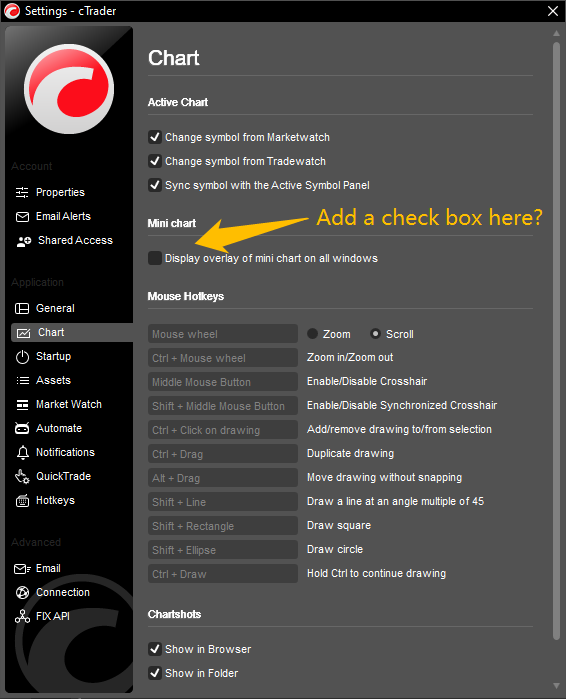Click 'Hold Ctrl to continue drawing' text
566x699 pixels.
[x=377, y=573]
